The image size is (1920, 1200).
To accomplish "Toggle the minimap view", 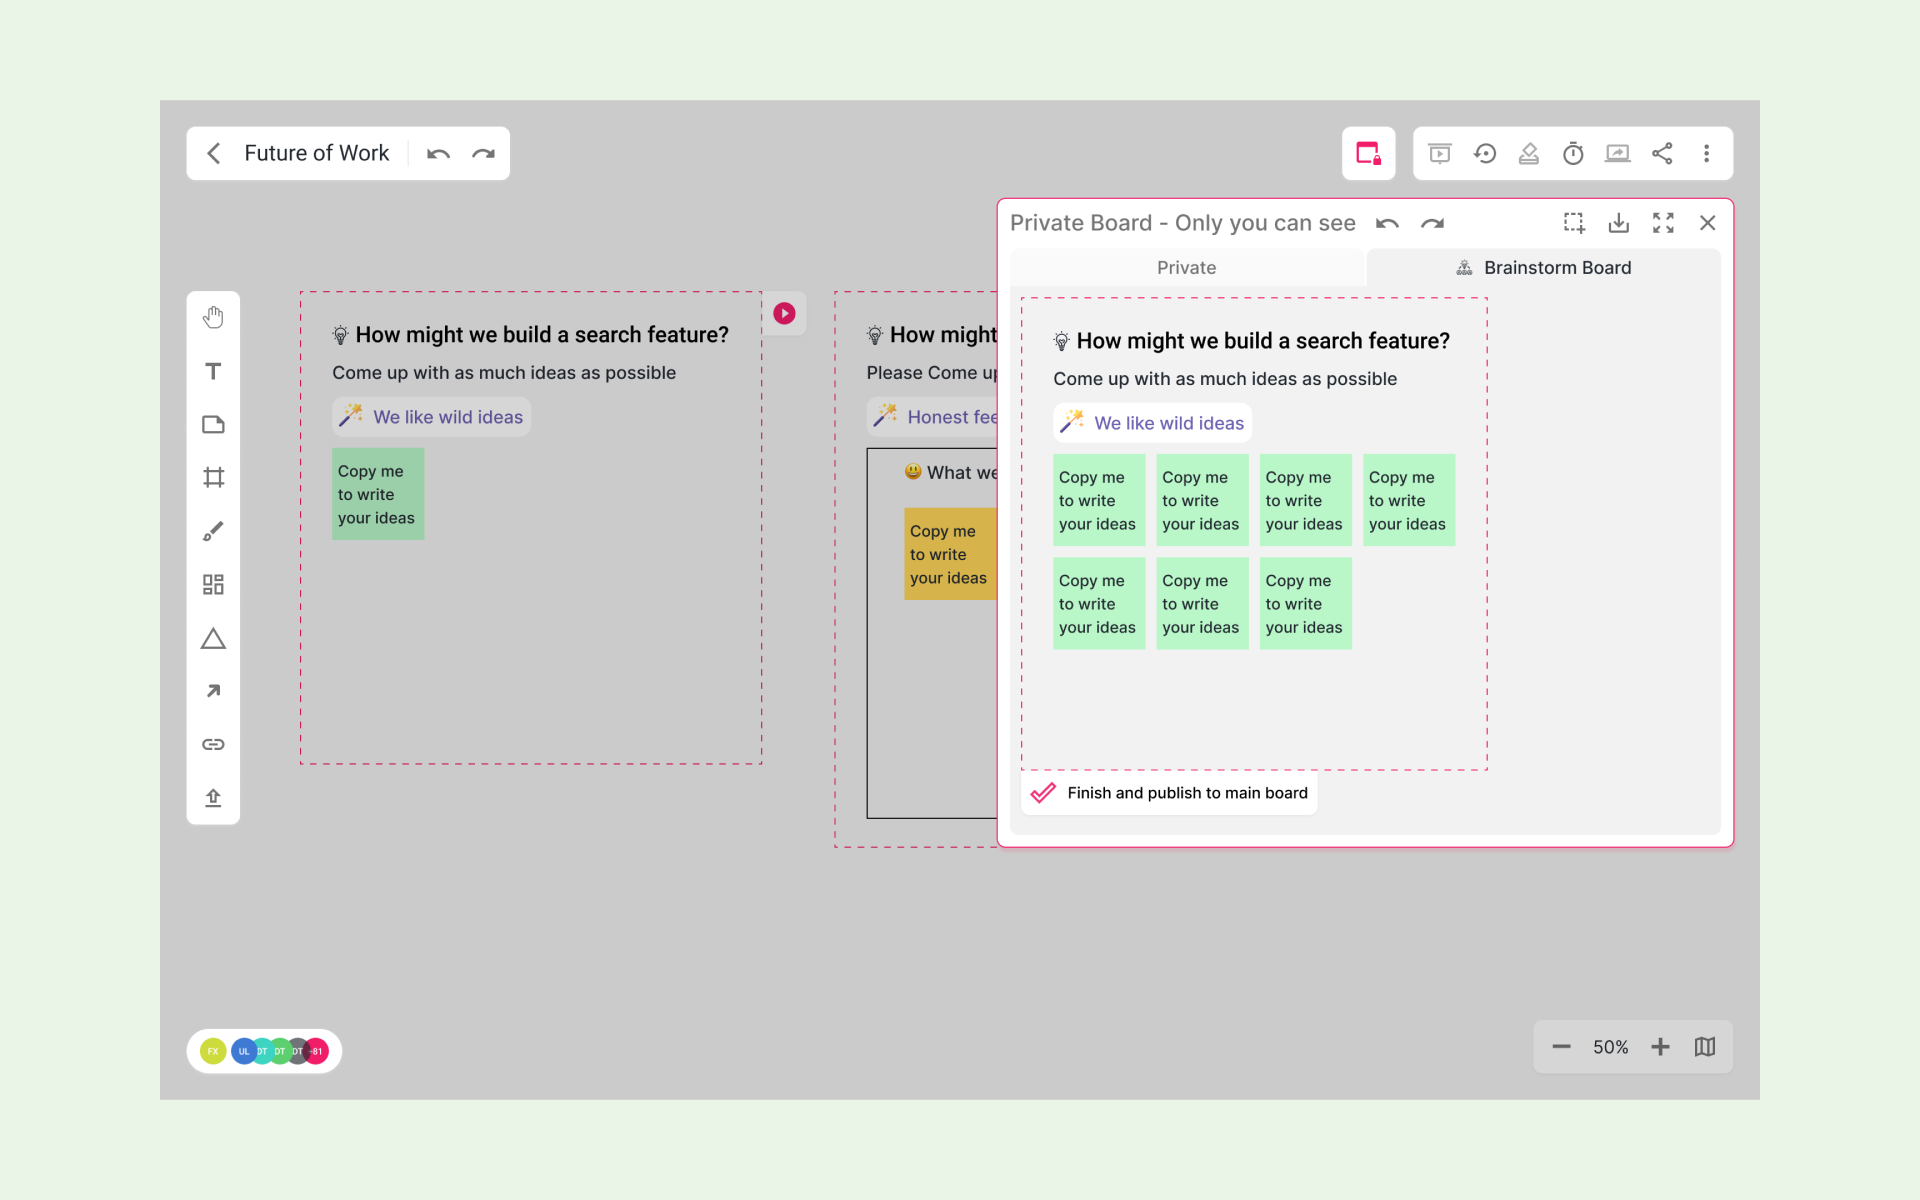I will (1705, 1047).
